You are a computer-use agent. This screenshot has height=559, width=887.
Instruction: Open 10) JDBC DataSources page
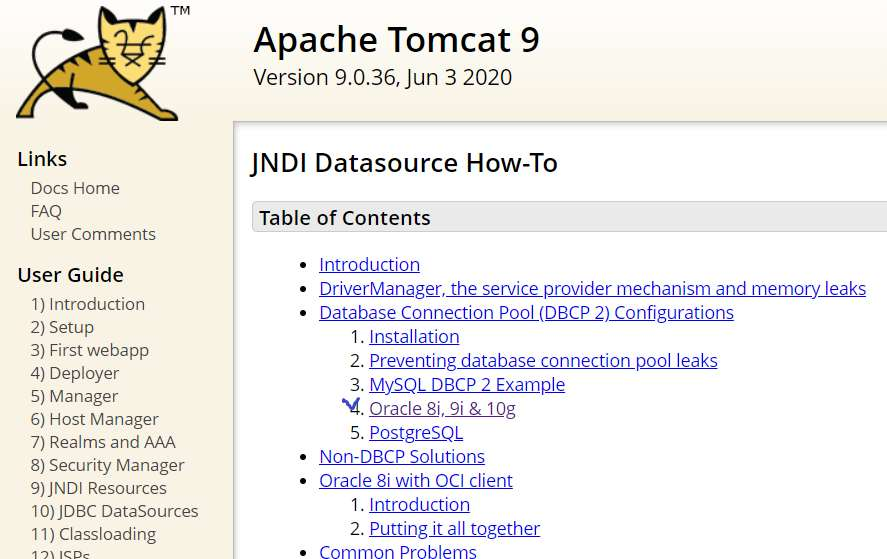pyautogui.click(x=114, y=511)
